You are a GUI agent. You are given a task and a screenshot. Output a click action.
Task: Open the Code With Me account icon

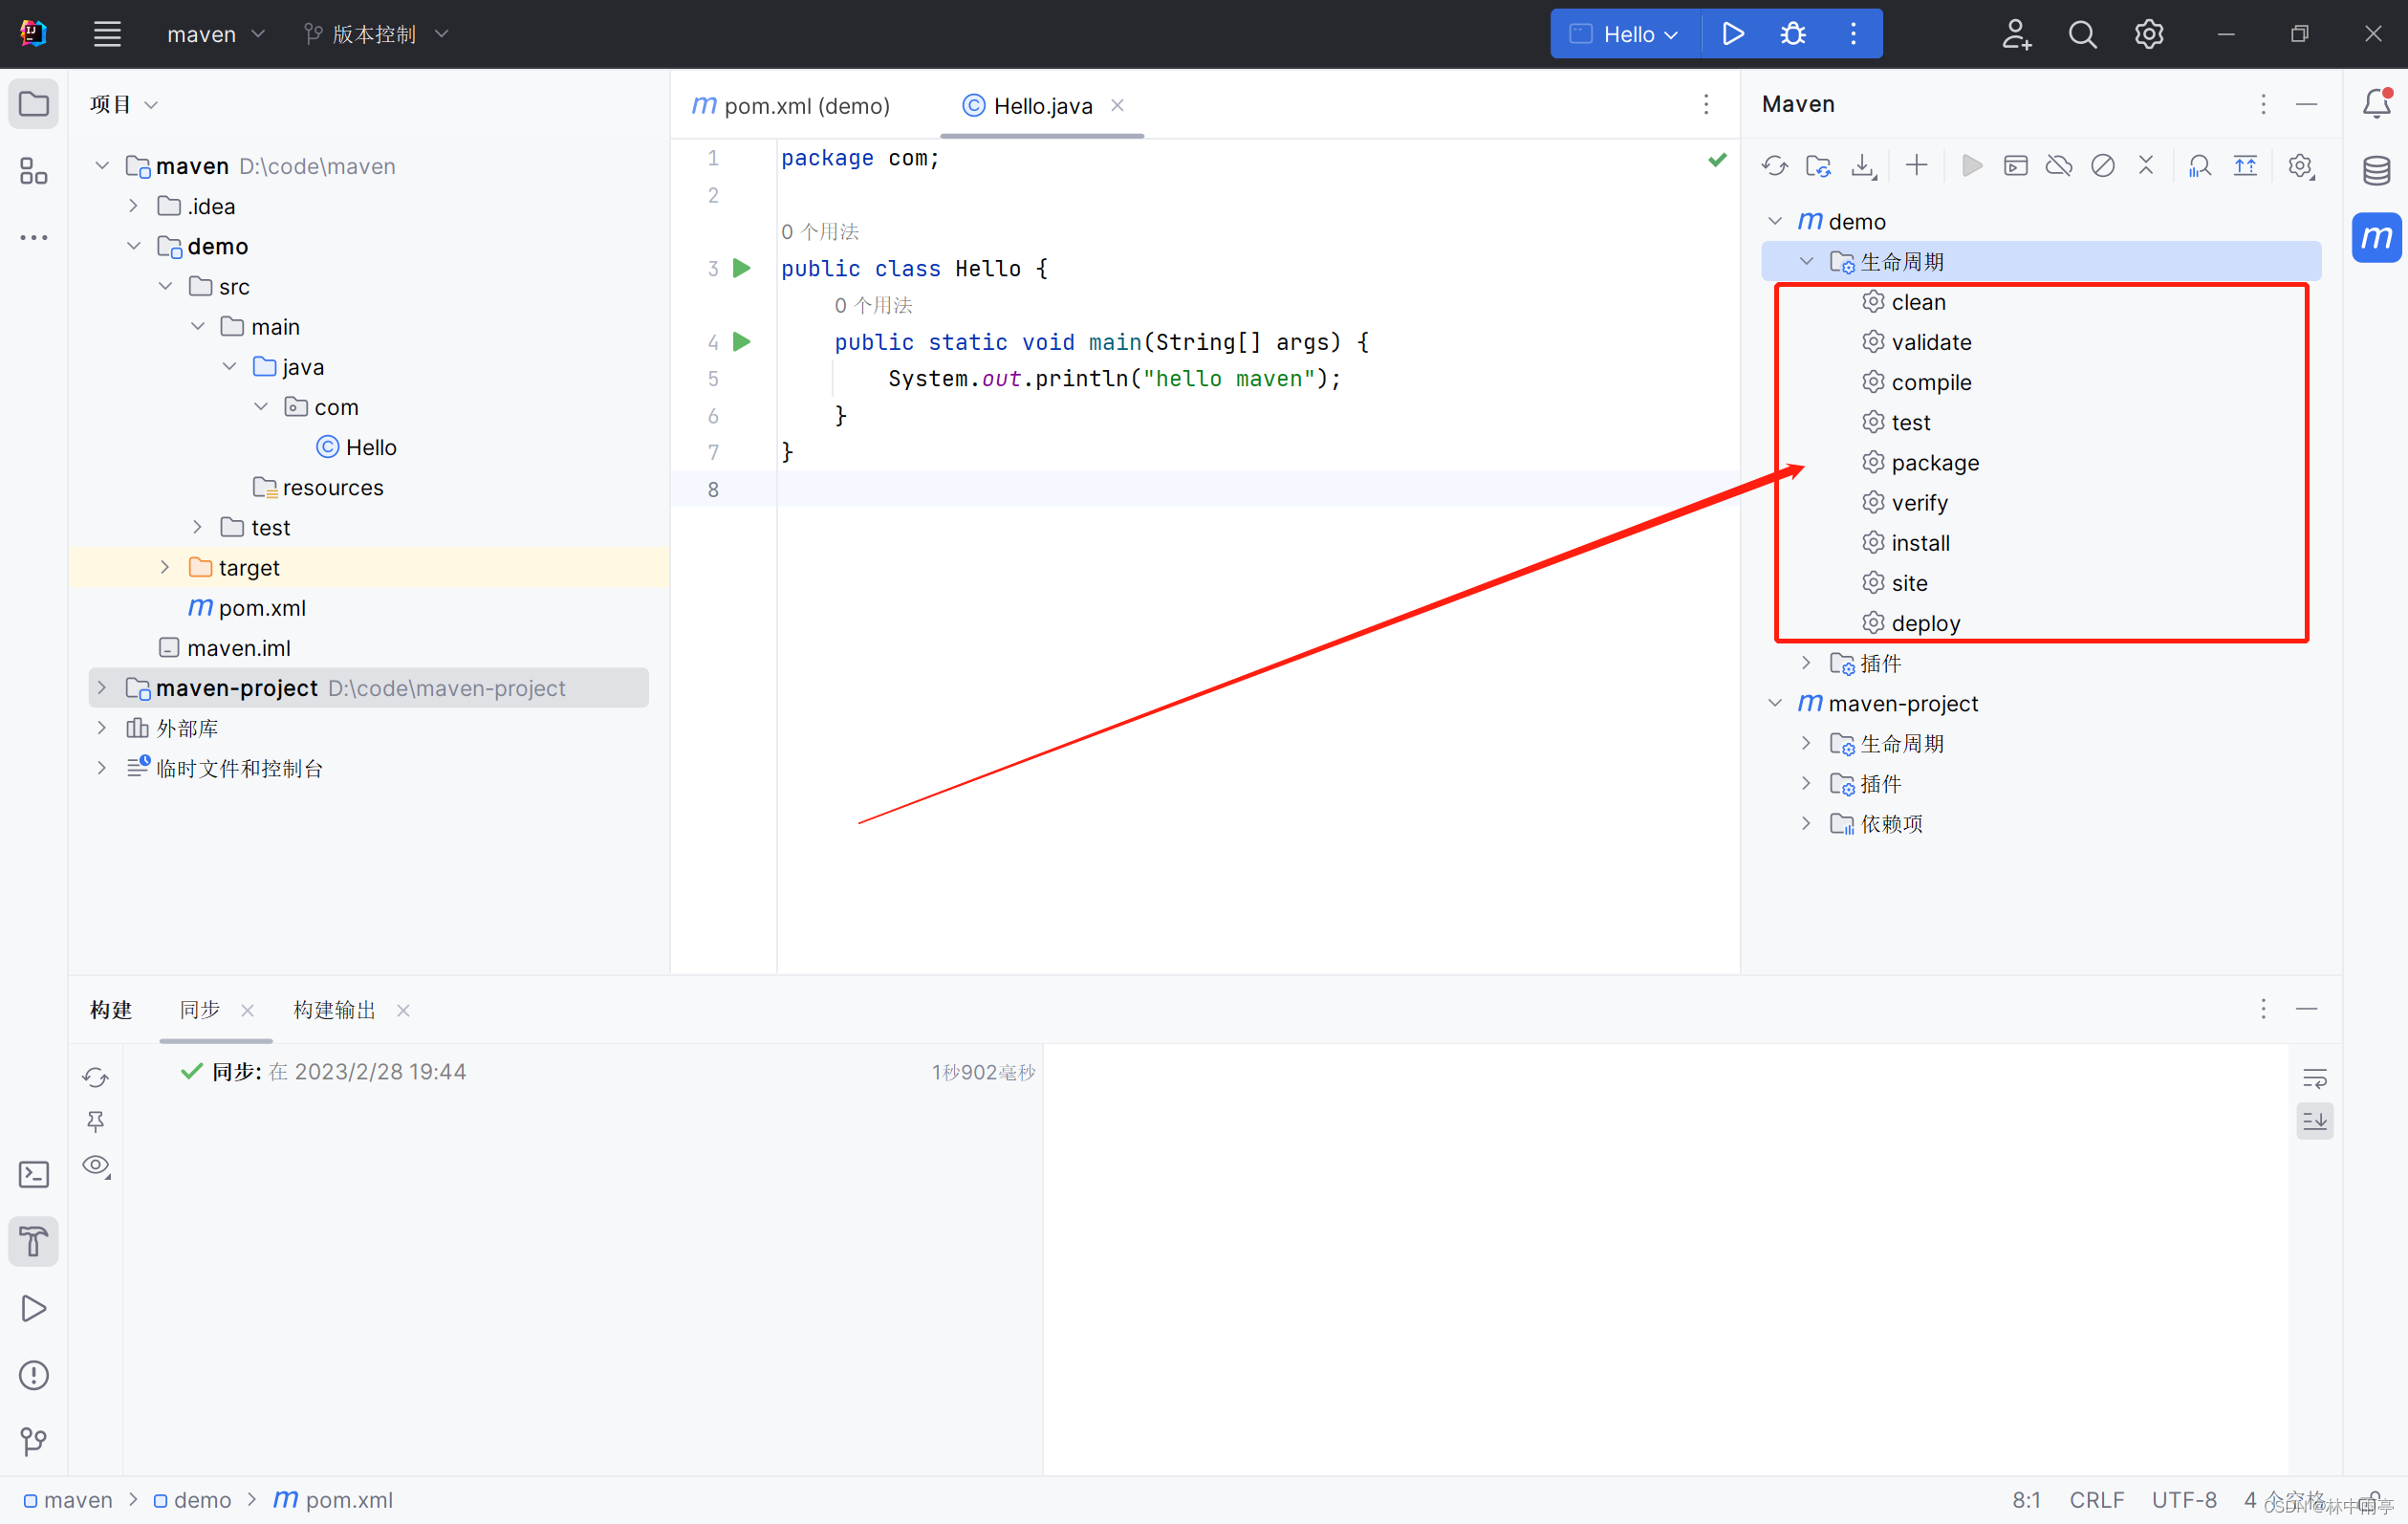coord(2016,34)
